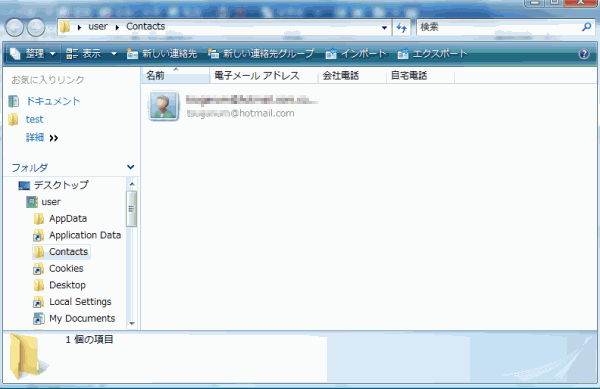Click the Import (インポート) toolbar icon
This screenshot has width=600, height=389.
tap(331, 54)
